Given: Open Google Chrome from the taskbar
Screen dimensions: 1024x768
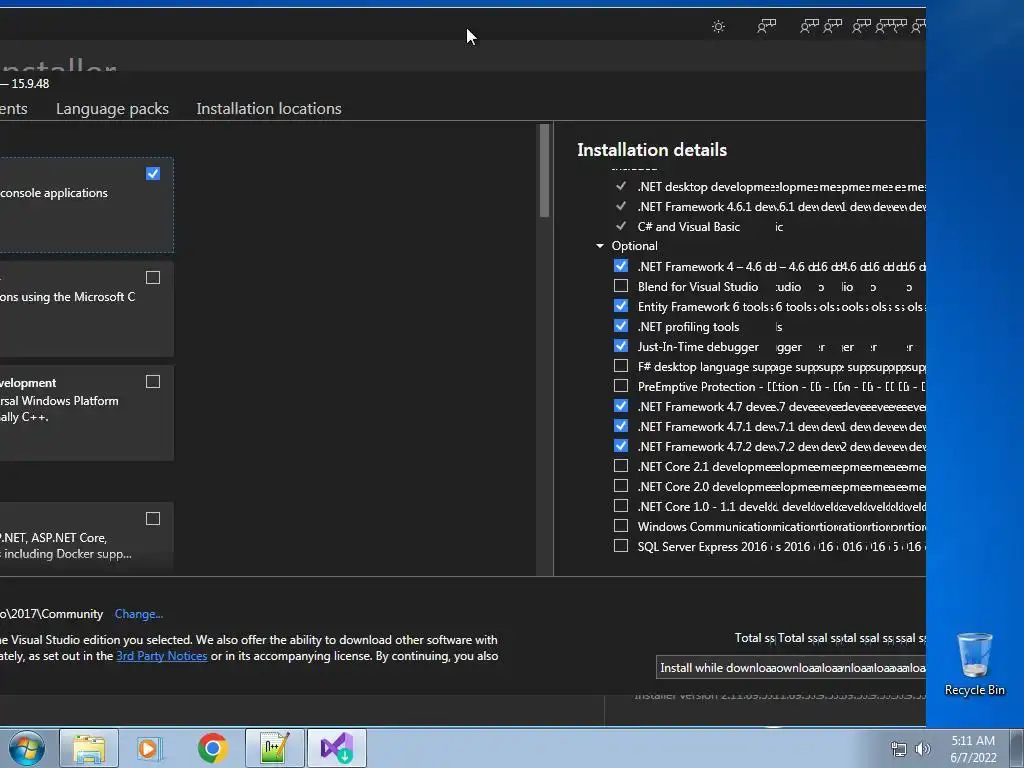Looking at the screenshot, I should tap(212, 748).
